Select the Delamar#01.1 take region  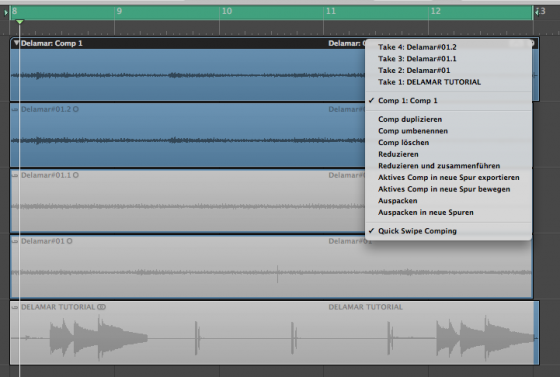coord(188,201)
